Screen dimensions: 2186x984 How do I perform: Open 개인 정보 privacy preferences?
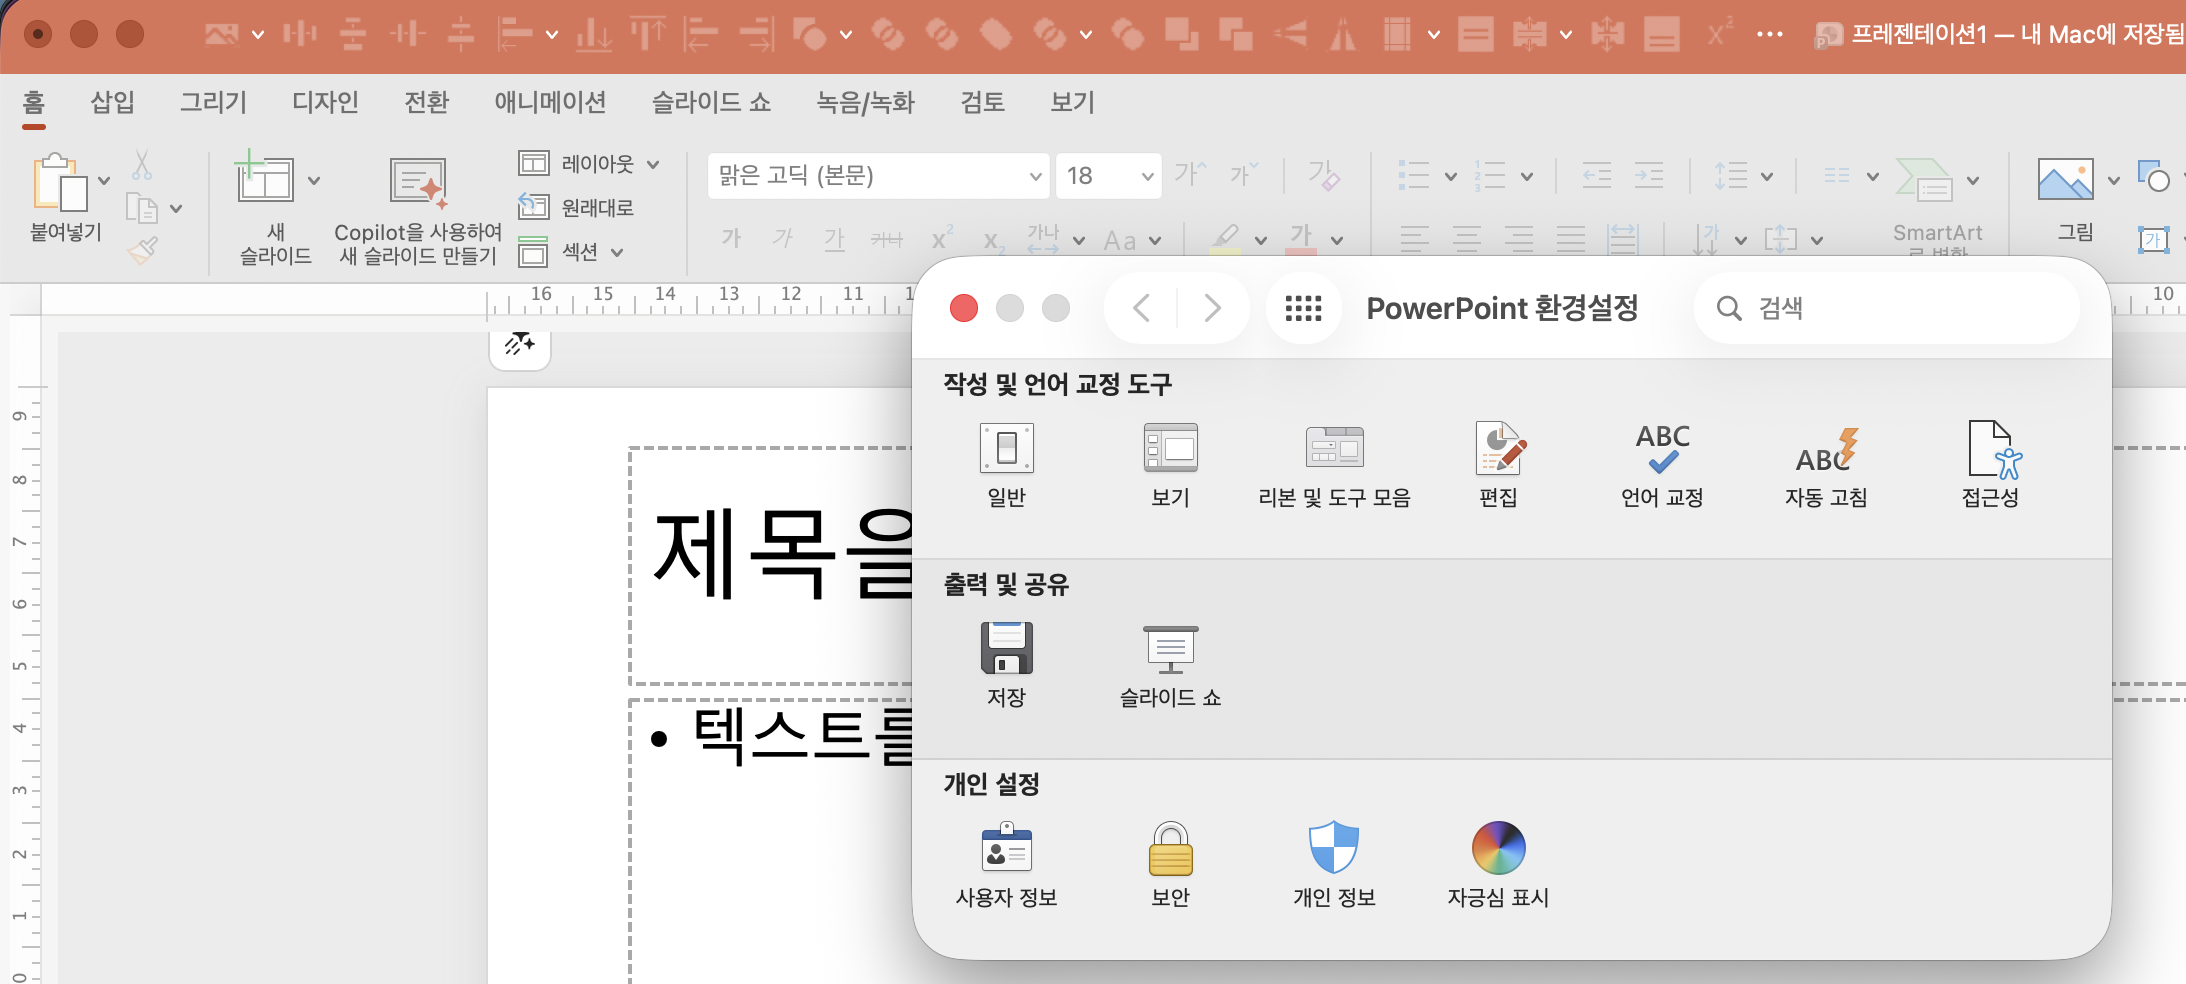click(1334, 865)
